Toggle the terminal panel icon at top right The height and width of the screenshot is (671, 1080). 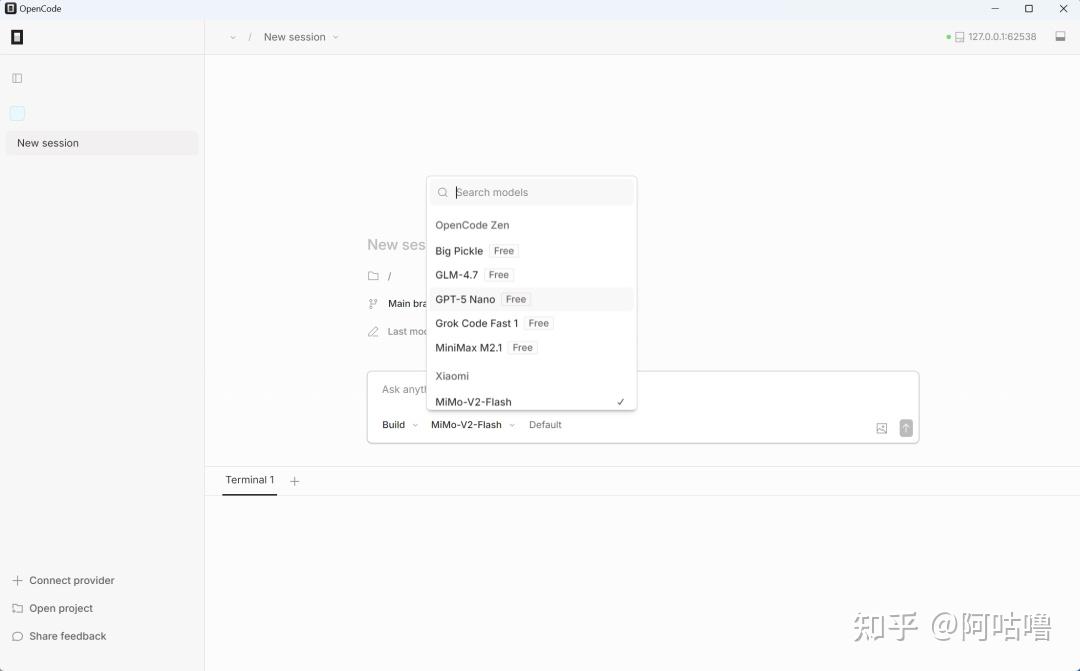(1061, 37)
